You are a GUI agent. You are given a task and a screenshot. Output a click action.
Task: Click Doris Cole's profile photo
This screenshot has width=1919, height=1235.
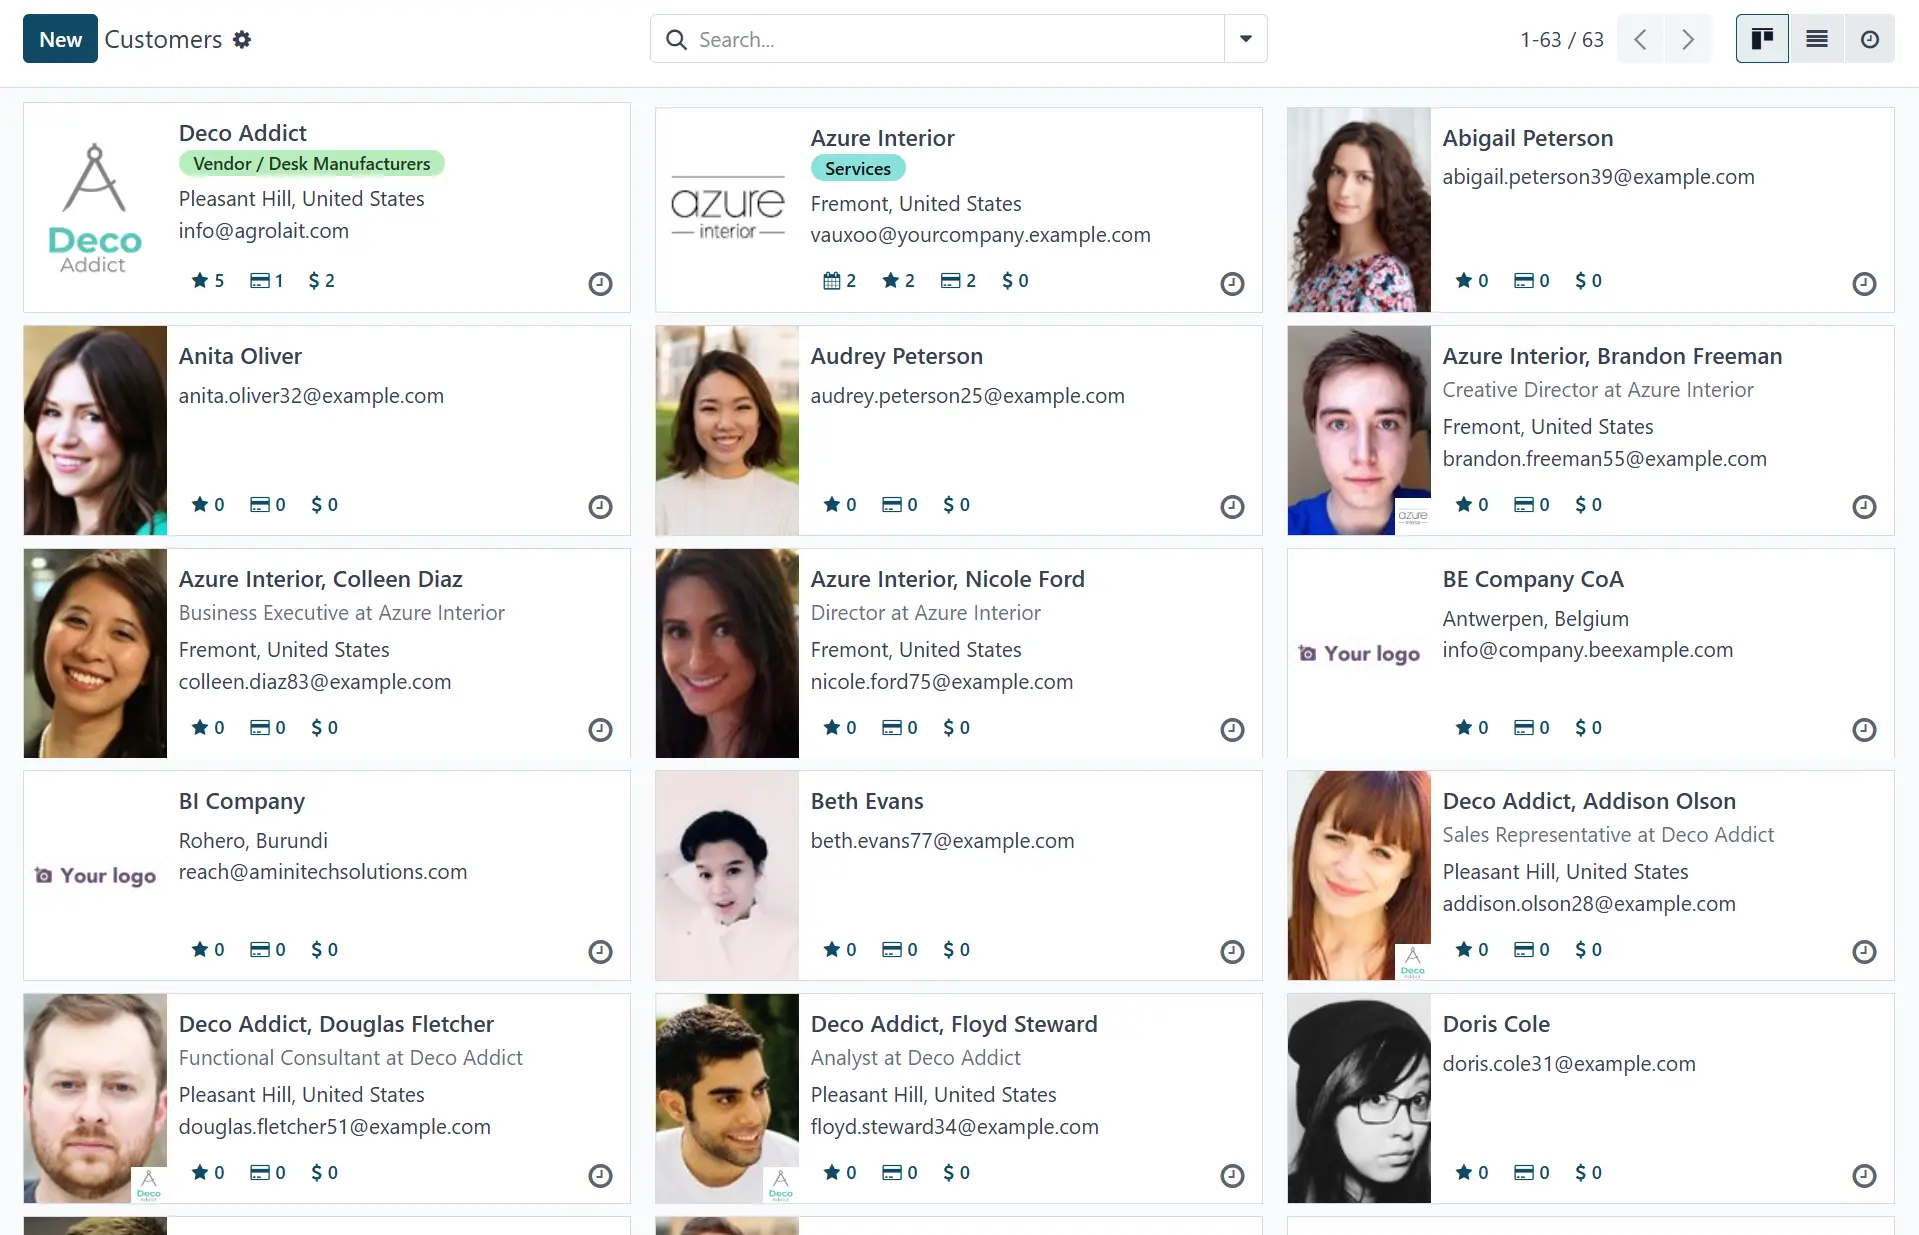[1358, 1098]
